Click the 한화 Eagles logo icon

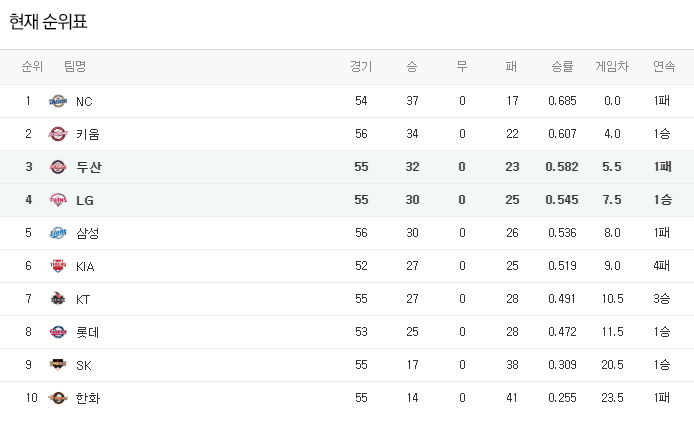(x=58, y=398)
